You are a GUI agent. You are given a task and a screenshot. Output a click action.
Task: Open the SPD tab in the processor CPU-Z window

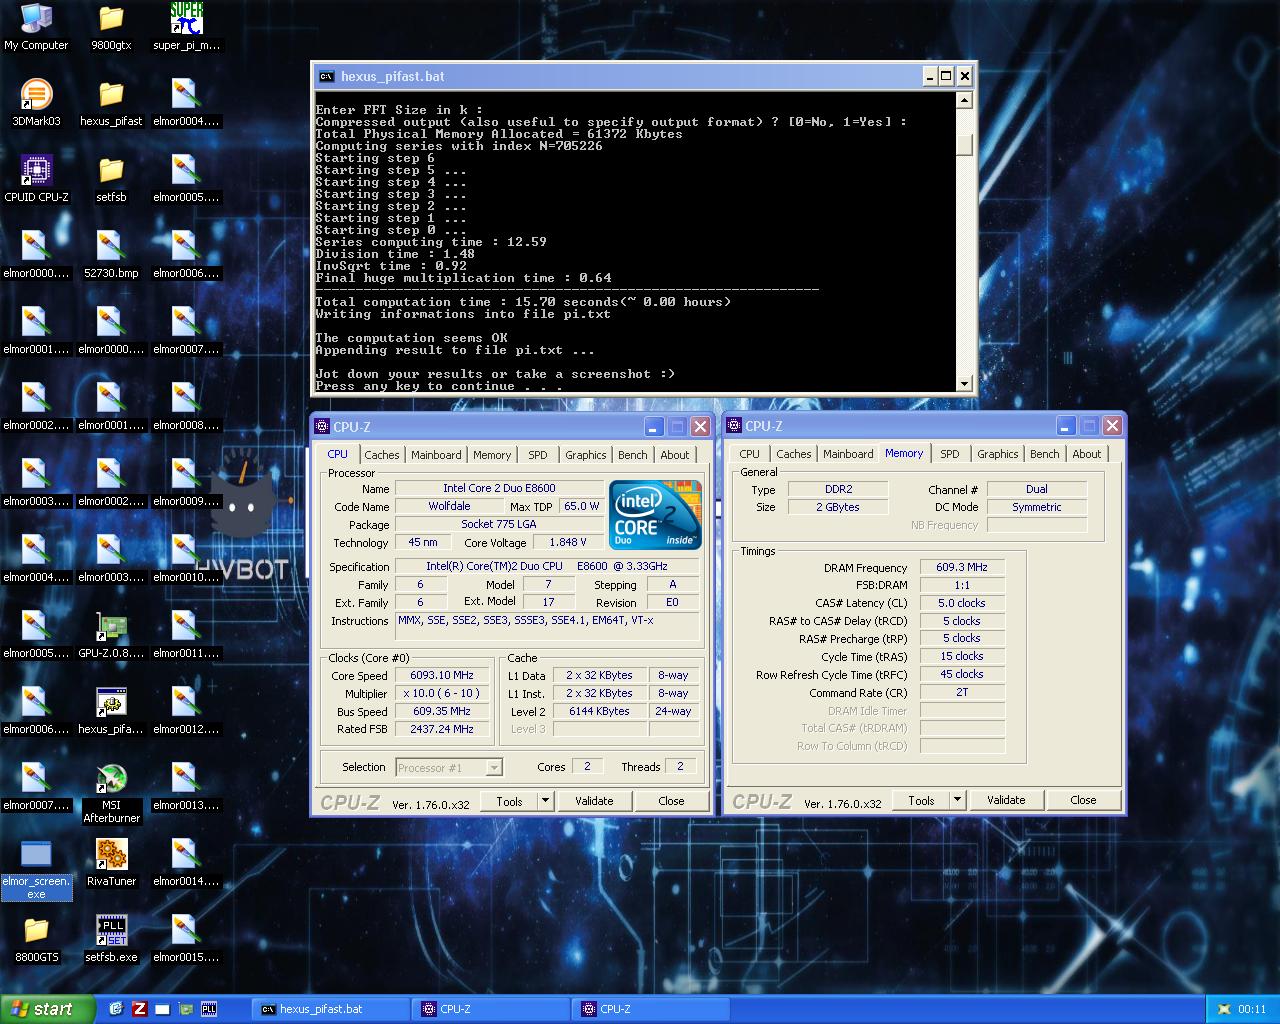538,455
